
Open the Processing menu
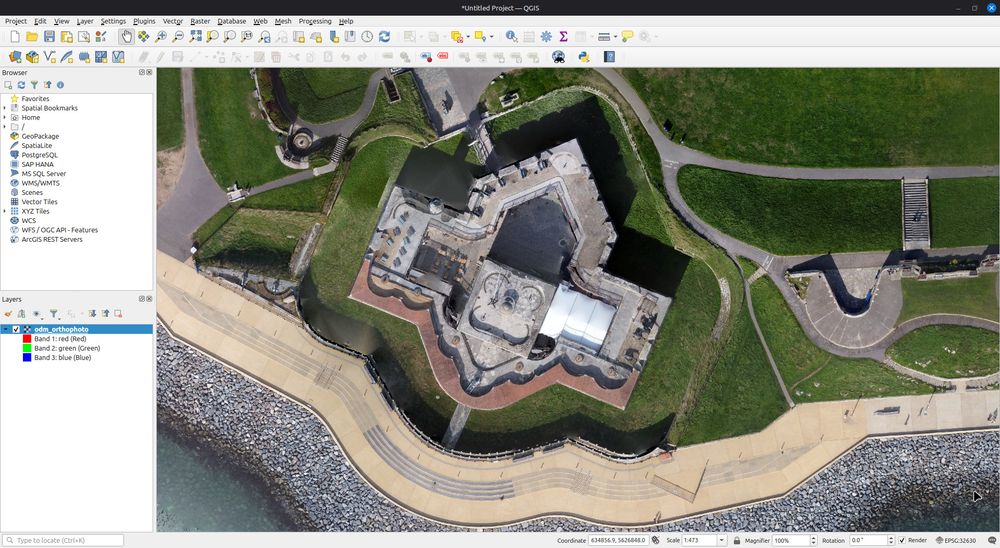[314, 21]
